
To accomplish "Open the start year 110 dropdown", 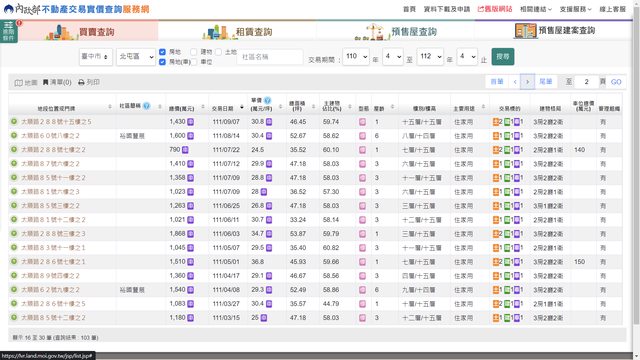I will point(356,56).
